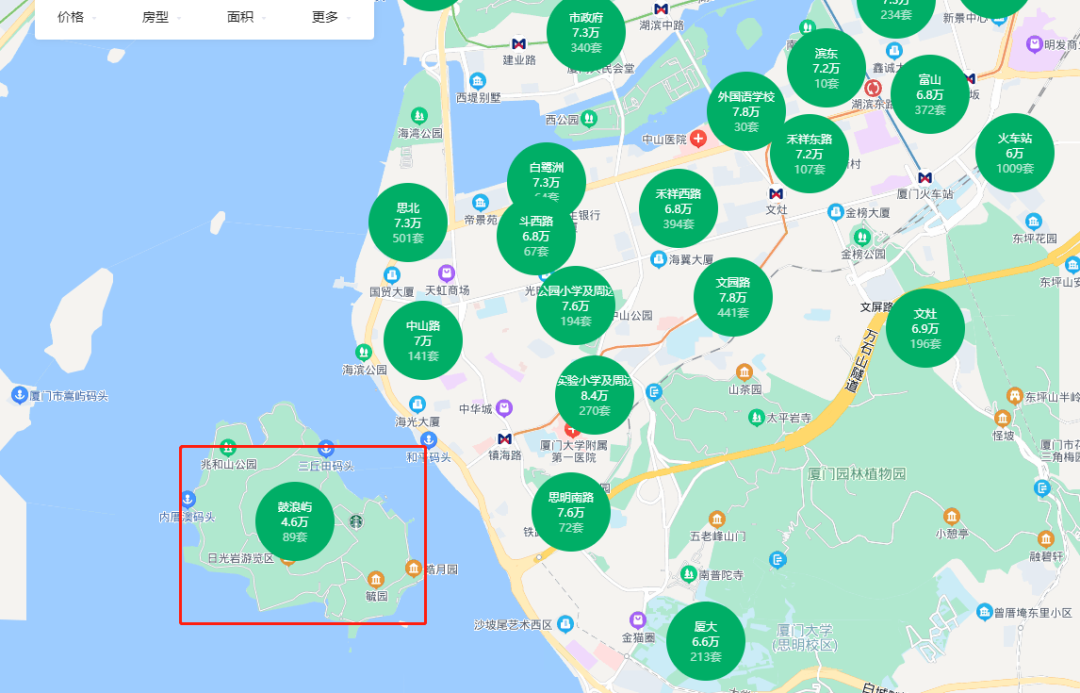Click the 天虹商场 shopping icon
1080x693 pixels.
(446, 273)
